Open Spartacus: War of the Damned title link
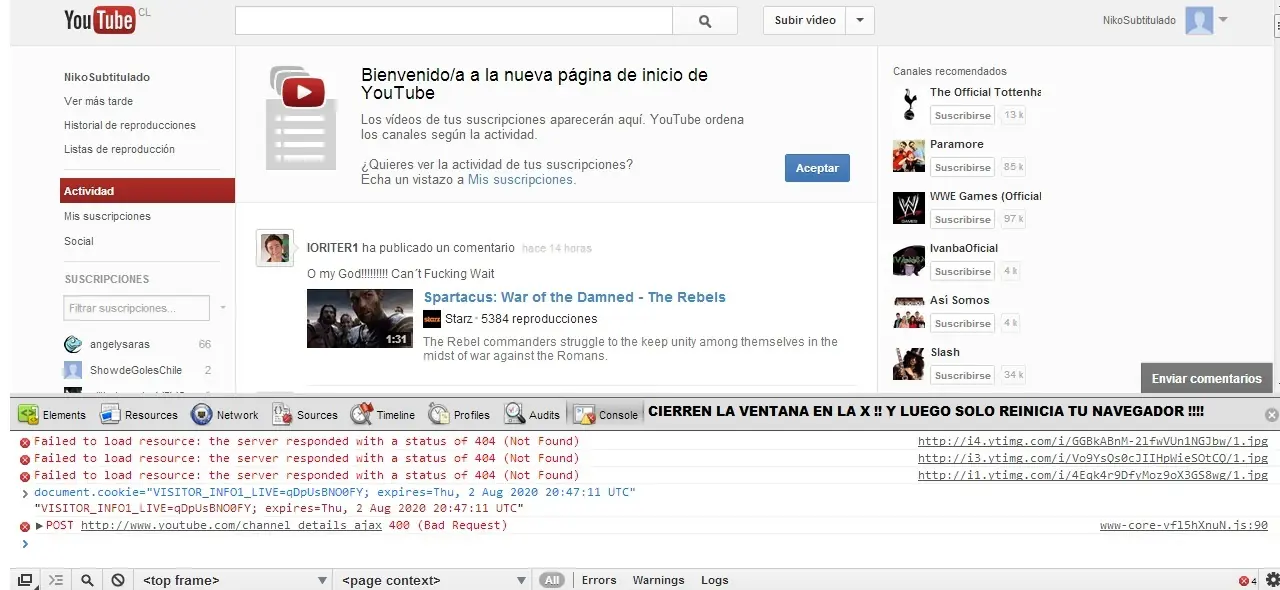Image resolution: width=1280 pixels, height=590 pixels. click(x=575, y=297)
